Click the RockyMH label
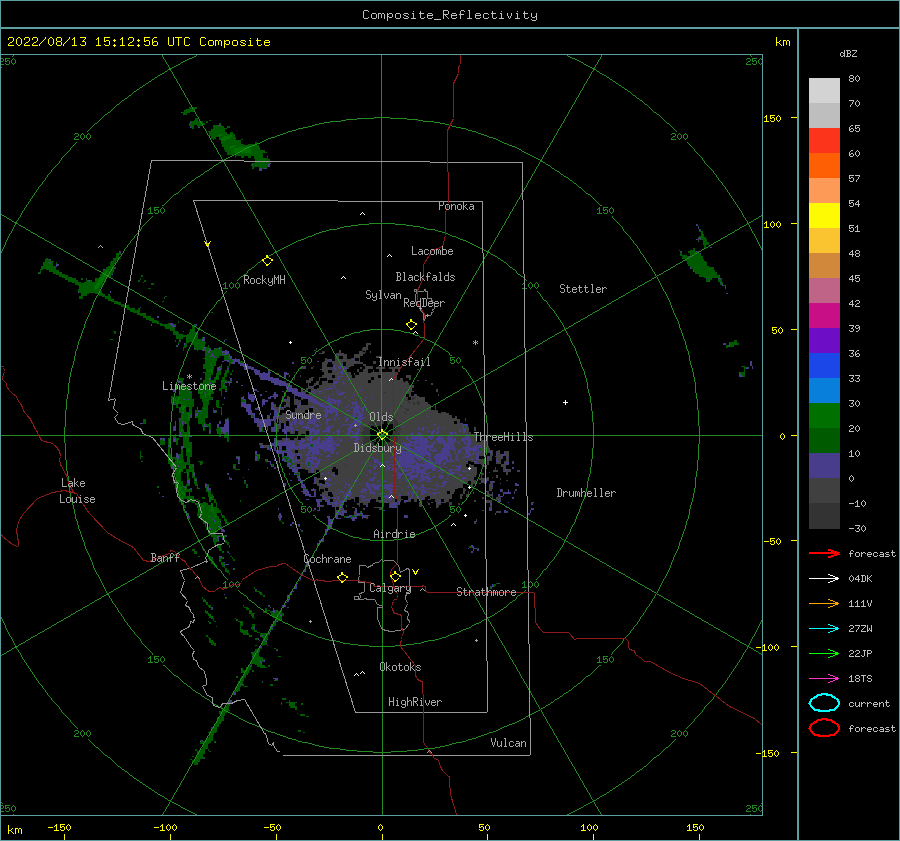The image size is (900, 841). click(264, 280)
